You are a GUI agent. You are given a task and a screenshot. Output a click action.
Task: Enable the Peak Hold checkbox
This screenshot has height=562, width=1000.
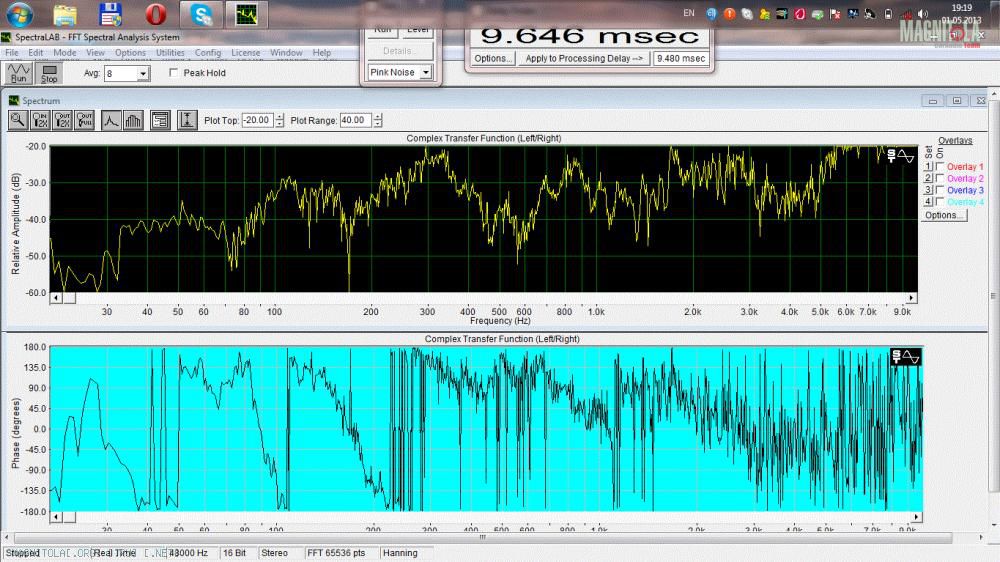[x=173, y=73]
